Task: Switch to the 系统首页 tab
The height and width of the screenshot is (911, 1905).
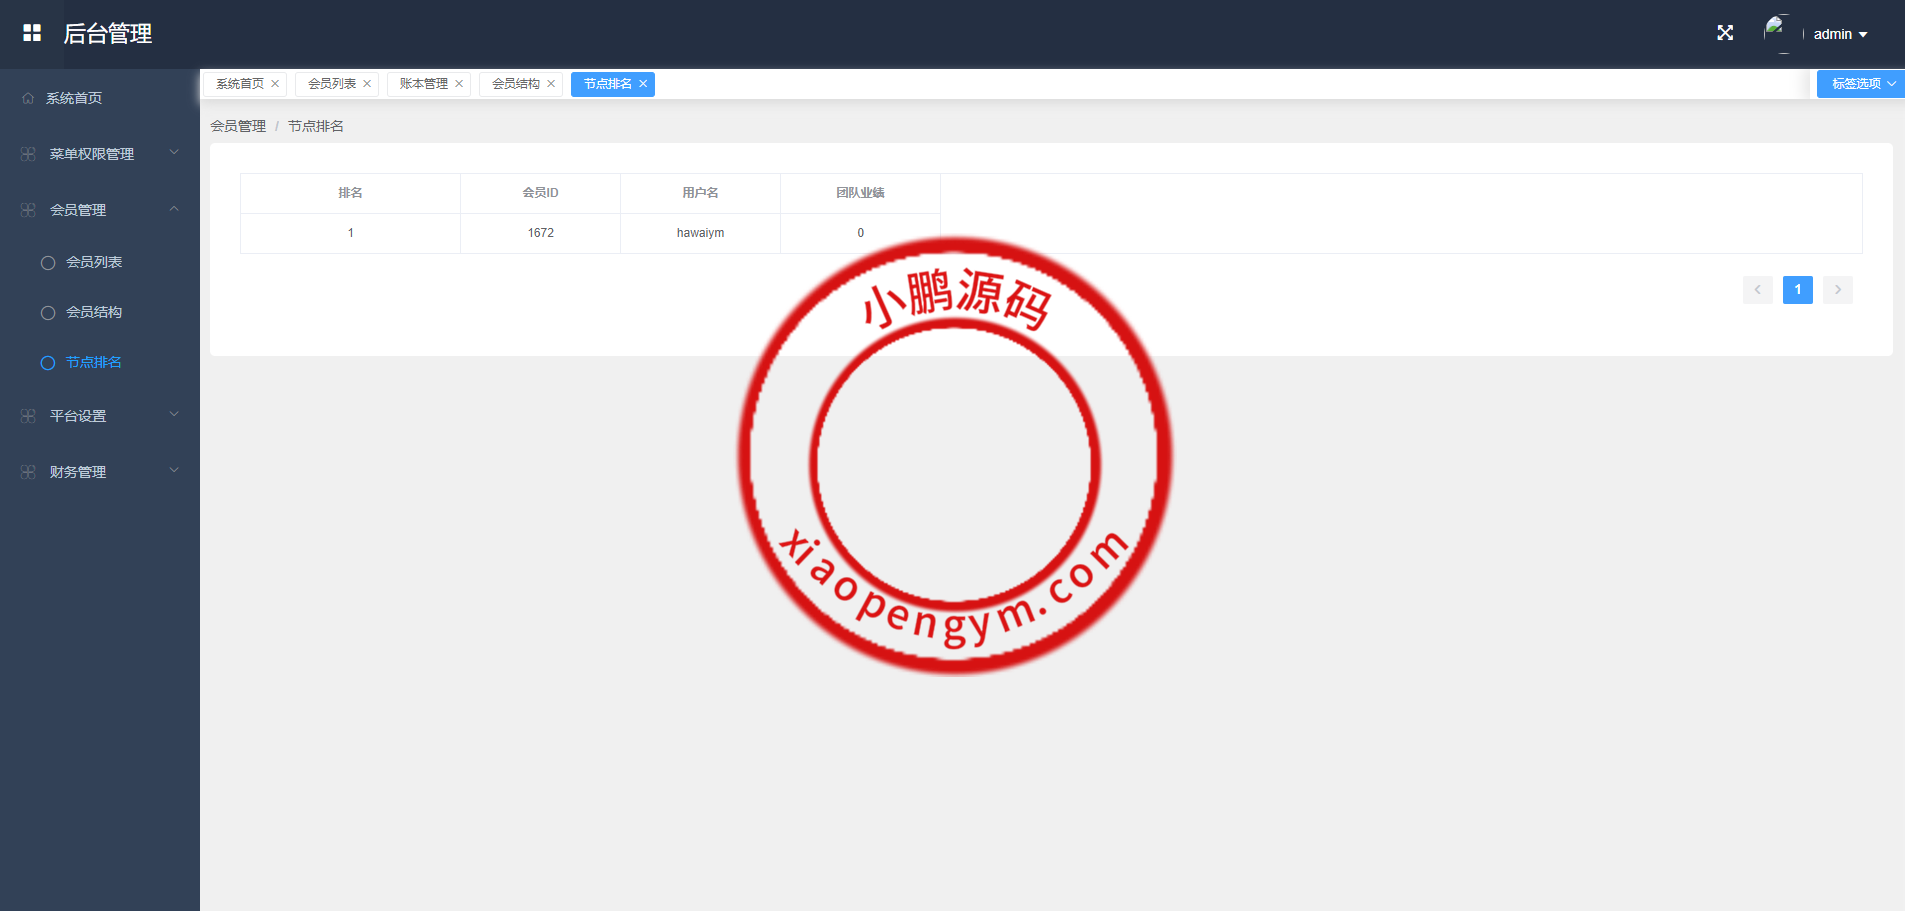Action: coord(240,84)
